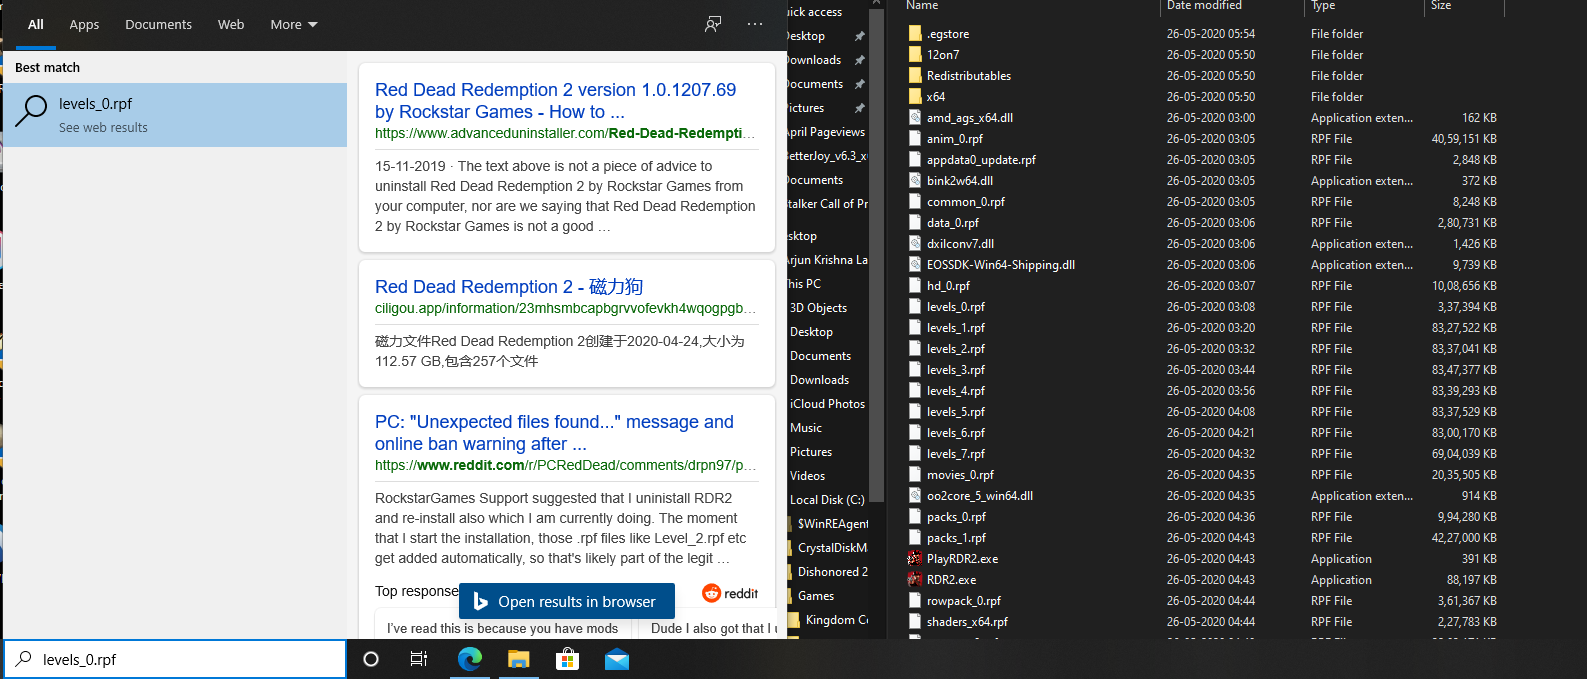Open the search panel options ellipsis
Screen dimensions: 1587x679
pos(755,24)
